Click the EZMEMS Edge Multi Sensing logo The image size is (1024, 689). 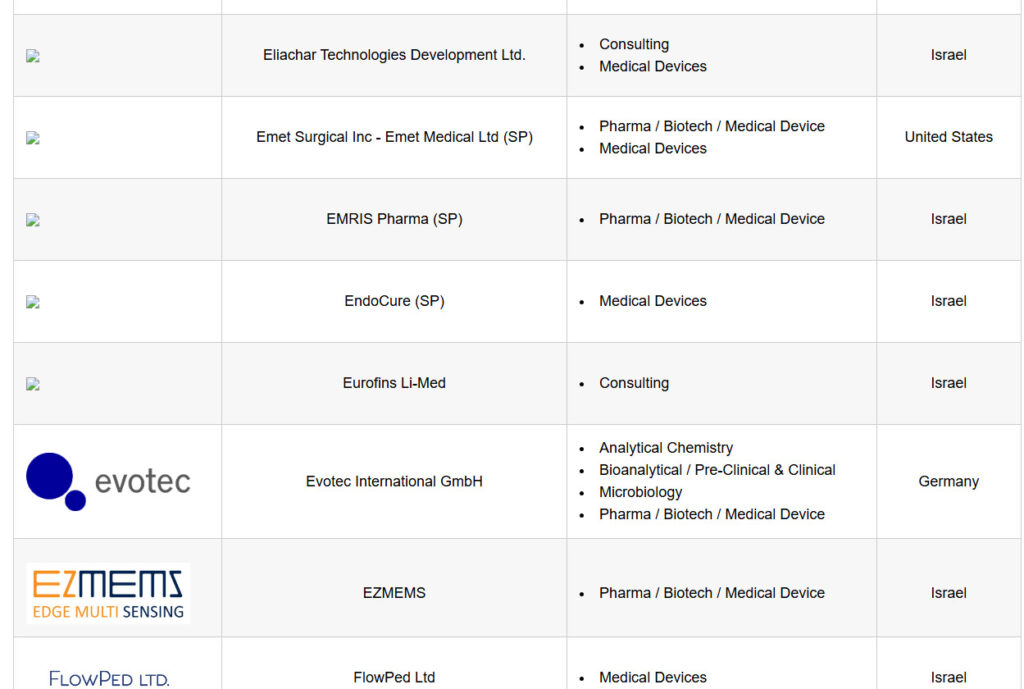tap(108, 593)
